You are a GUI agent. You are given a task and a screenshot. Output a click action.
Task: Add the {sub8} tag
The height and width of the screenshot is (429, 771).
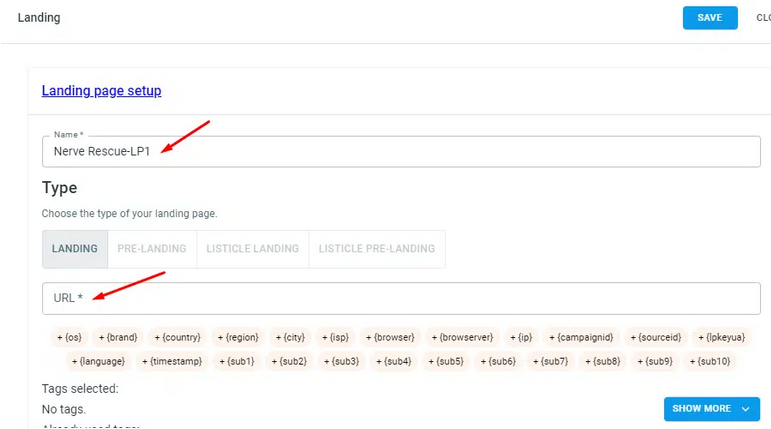(603, 362)
